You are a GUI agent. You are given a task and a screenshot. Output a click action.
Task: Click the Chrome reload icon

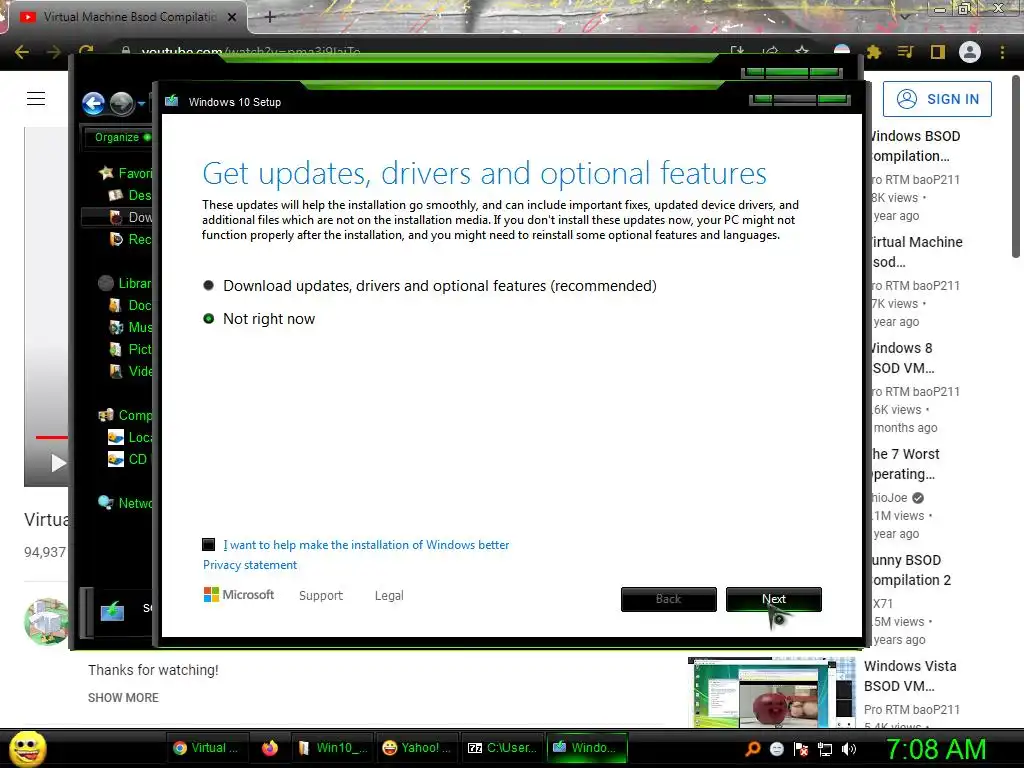[x=86, y=51]
